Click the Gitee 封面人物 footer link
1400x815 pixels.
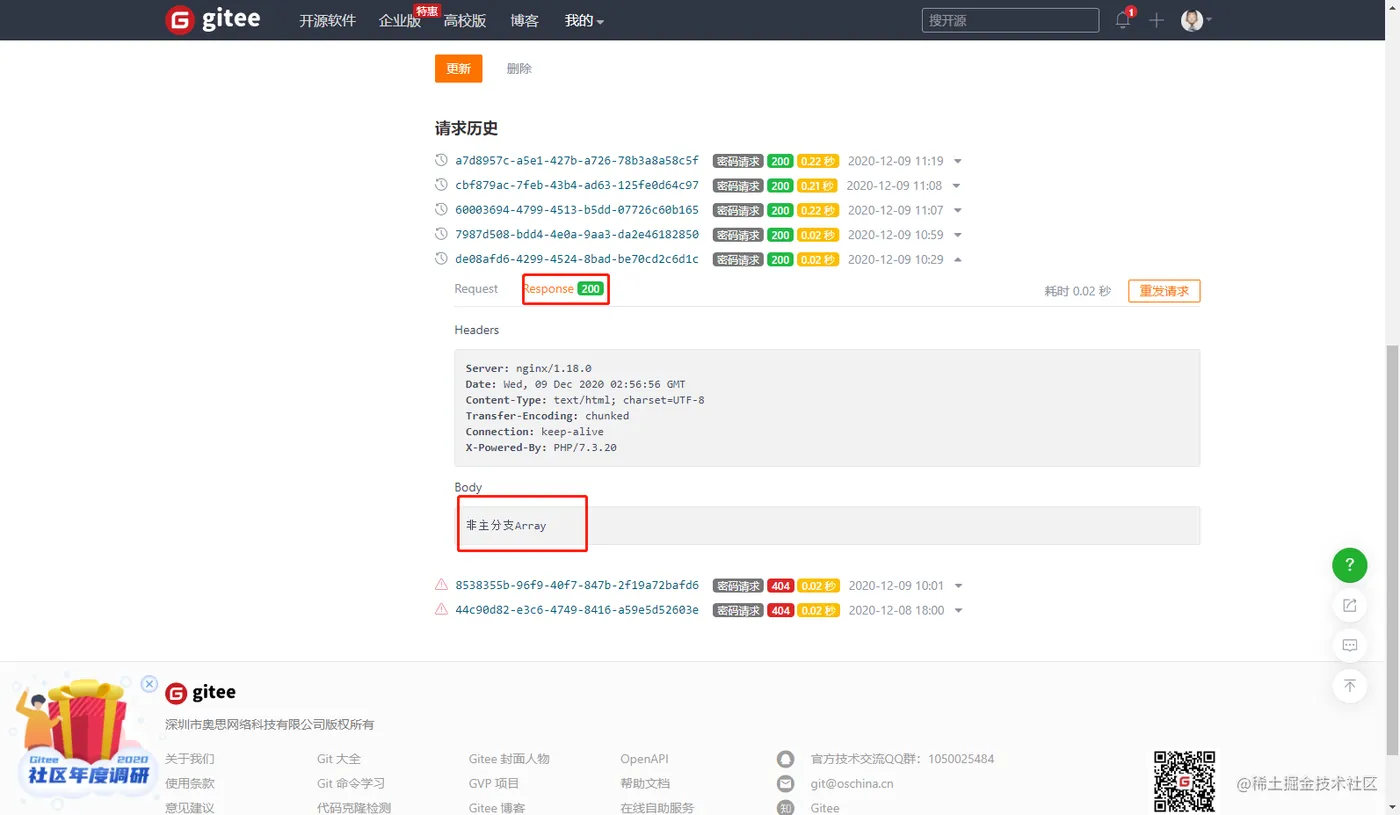point(509,759)
